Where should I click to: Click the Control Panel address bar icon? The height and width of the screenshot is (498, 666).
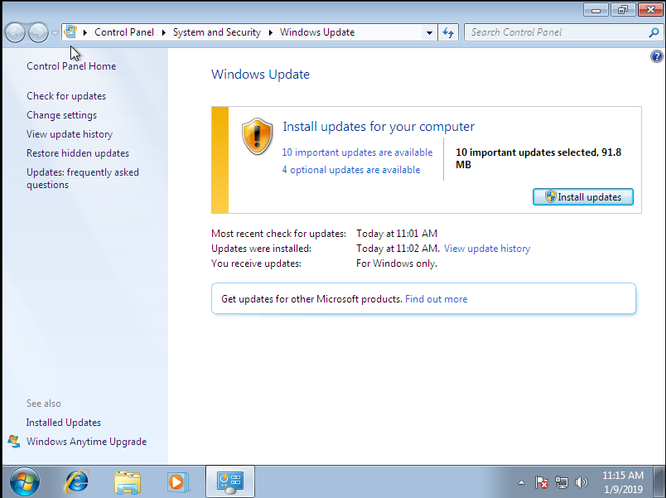point(71,32)
